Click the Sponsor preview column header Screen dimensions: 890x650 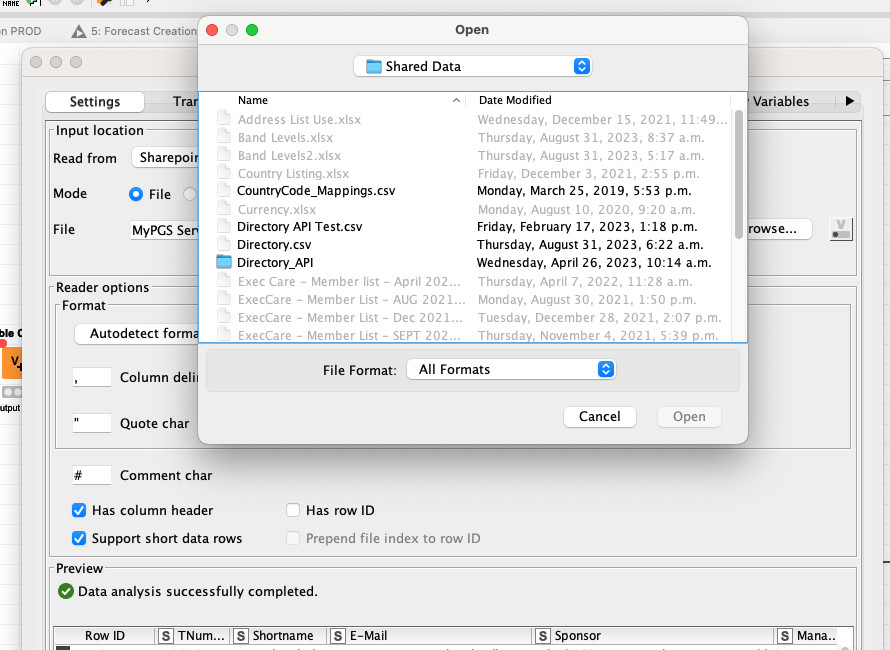[654, 636]
